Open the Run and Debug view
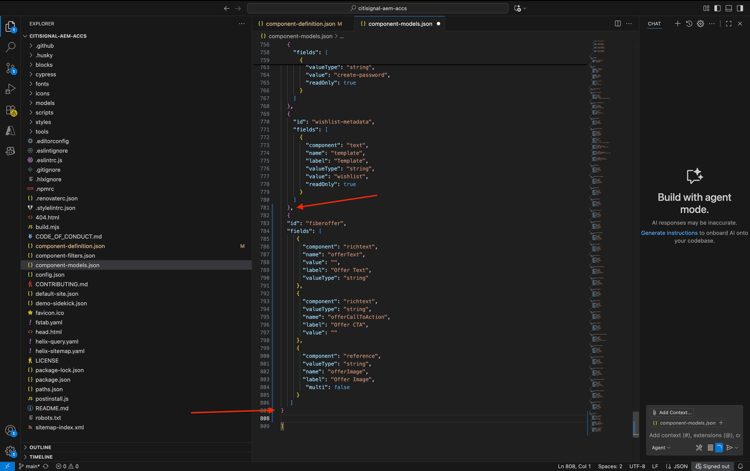The height and width of the screenshot is (471, 750). click(11, 90)
